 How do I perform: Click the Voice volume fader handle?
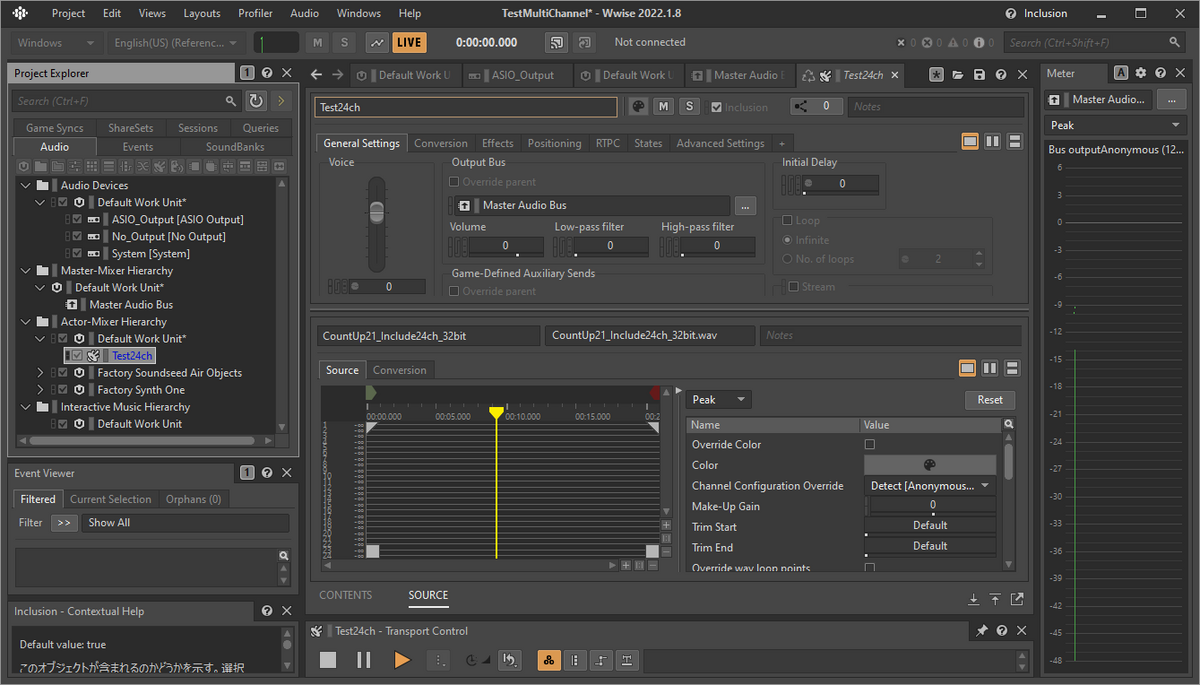376,212
